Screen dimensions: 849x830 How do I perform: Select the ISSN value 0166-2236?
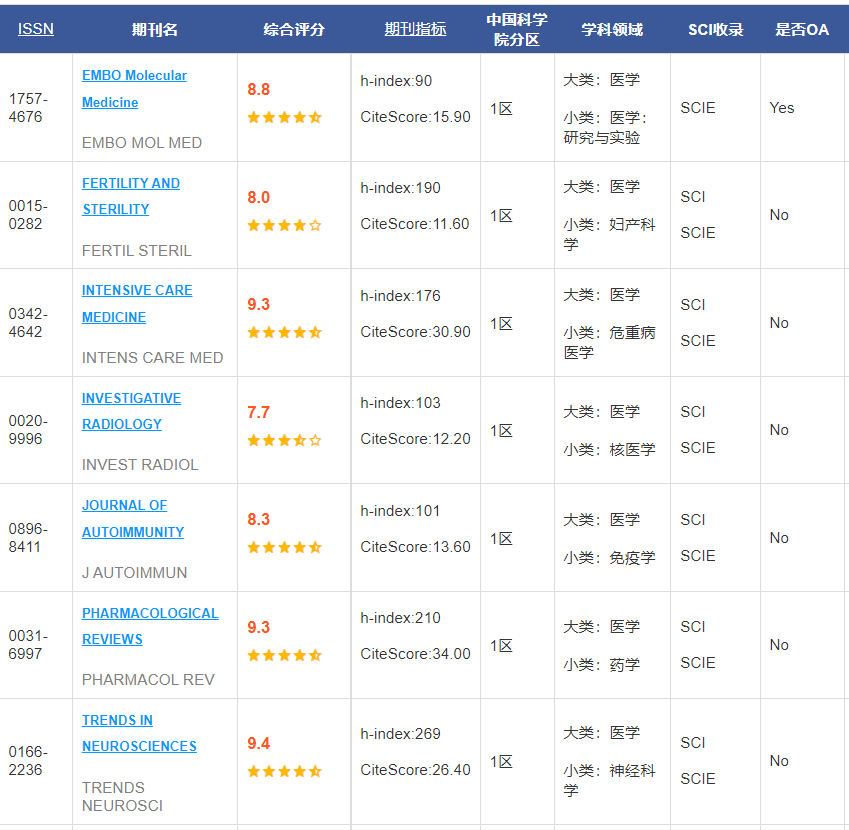pyautogui.click(x=28, y=761)
